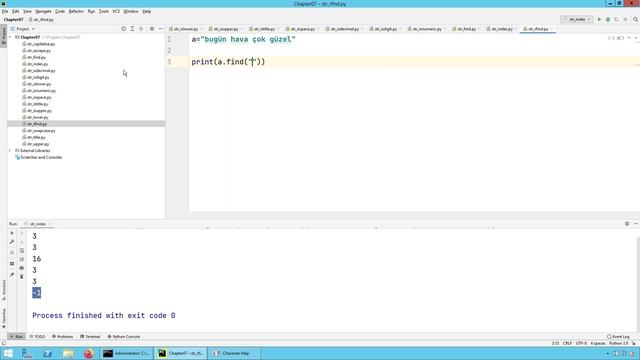Image resolution: width=640 pixels, height=360 pixels.
Task: Open the VCS menu
Action: pos(116,11)
